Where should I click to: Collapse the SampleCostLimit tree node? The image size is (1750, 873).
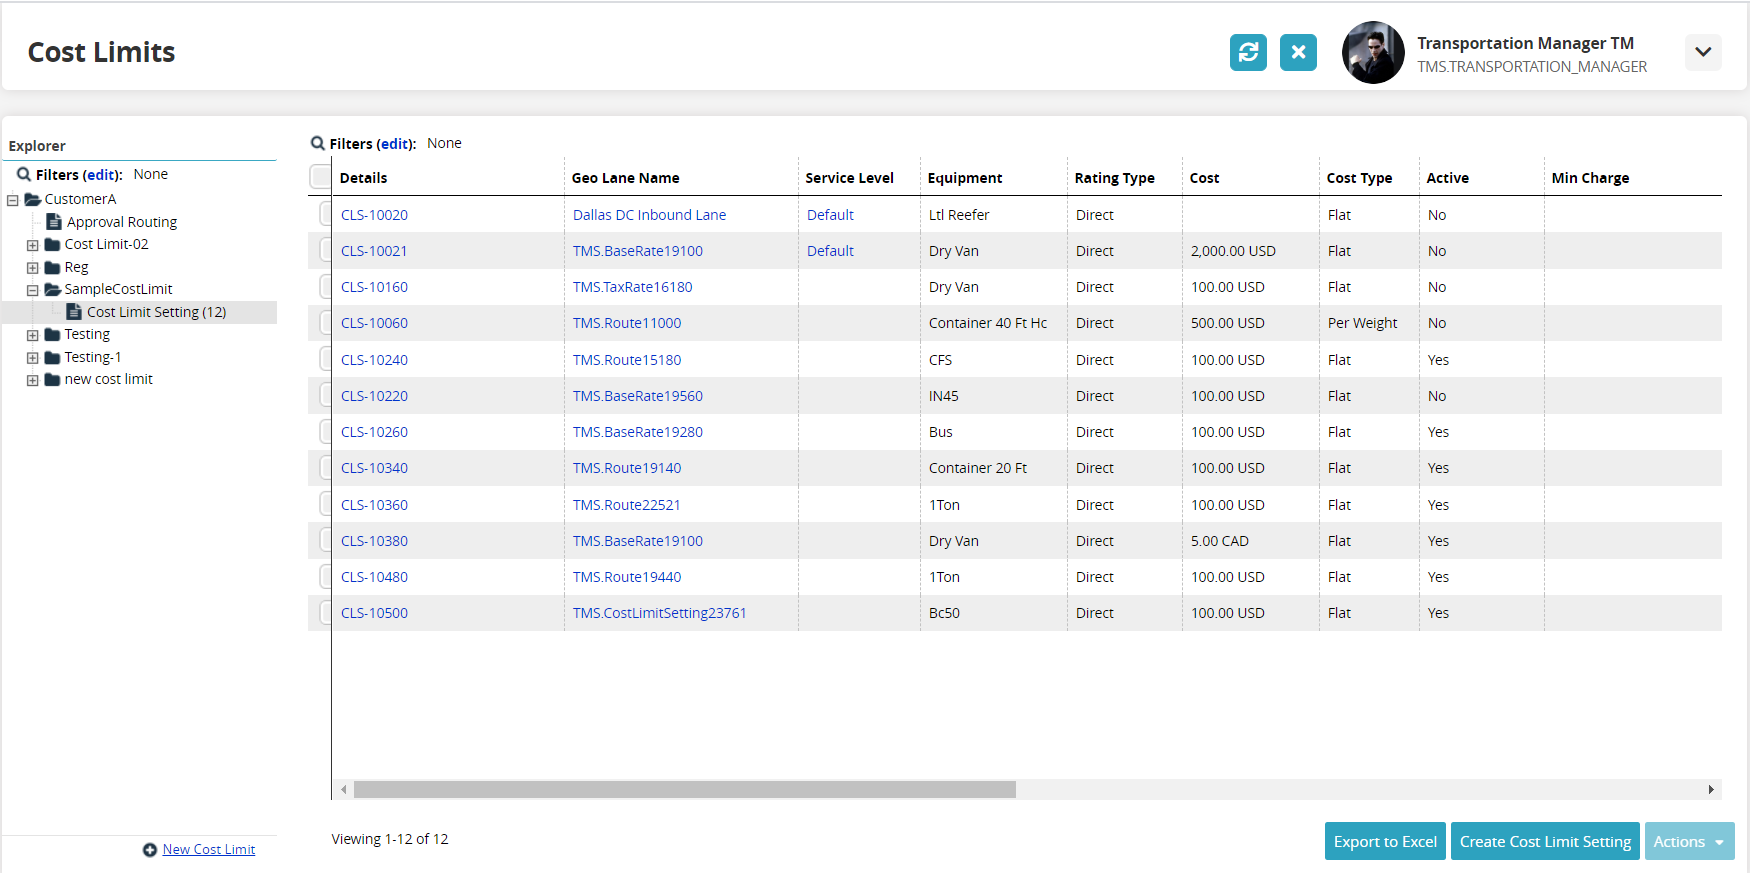(x=32, y=290)
